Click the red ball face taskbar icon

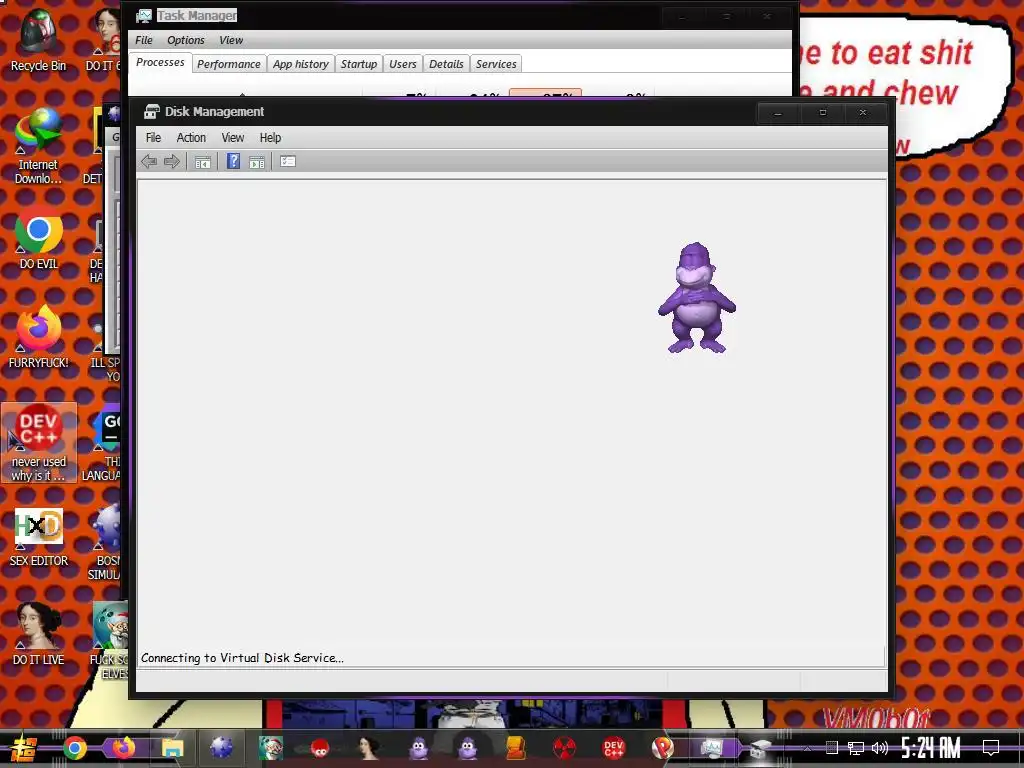click(x=319, y=748)
